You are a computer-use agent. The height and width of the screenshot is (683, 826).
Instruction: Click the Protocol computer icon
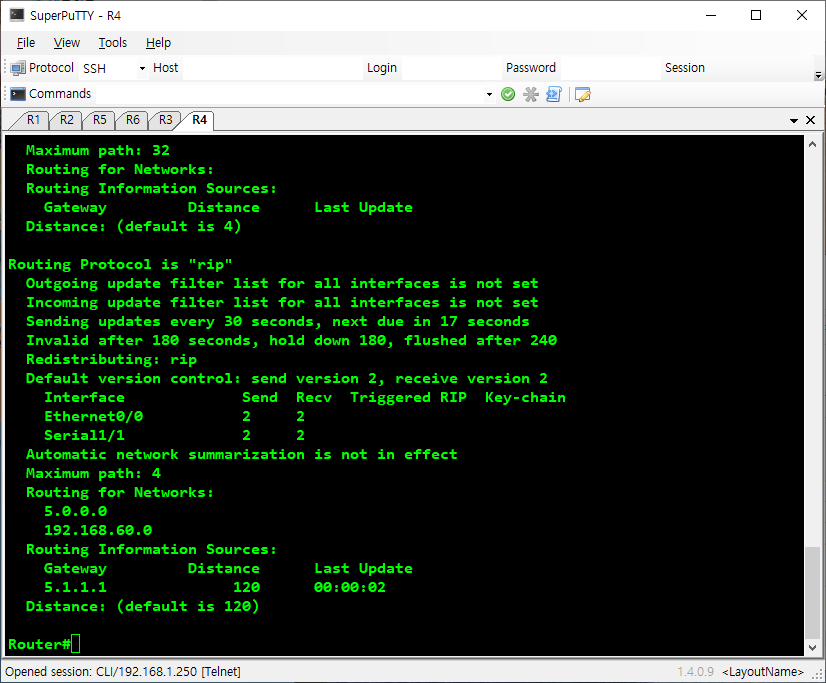point(18,68)
